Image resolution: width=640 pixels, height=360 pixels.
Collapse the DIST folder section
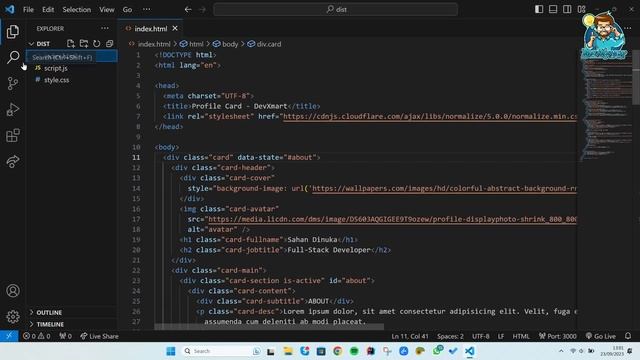31,44
